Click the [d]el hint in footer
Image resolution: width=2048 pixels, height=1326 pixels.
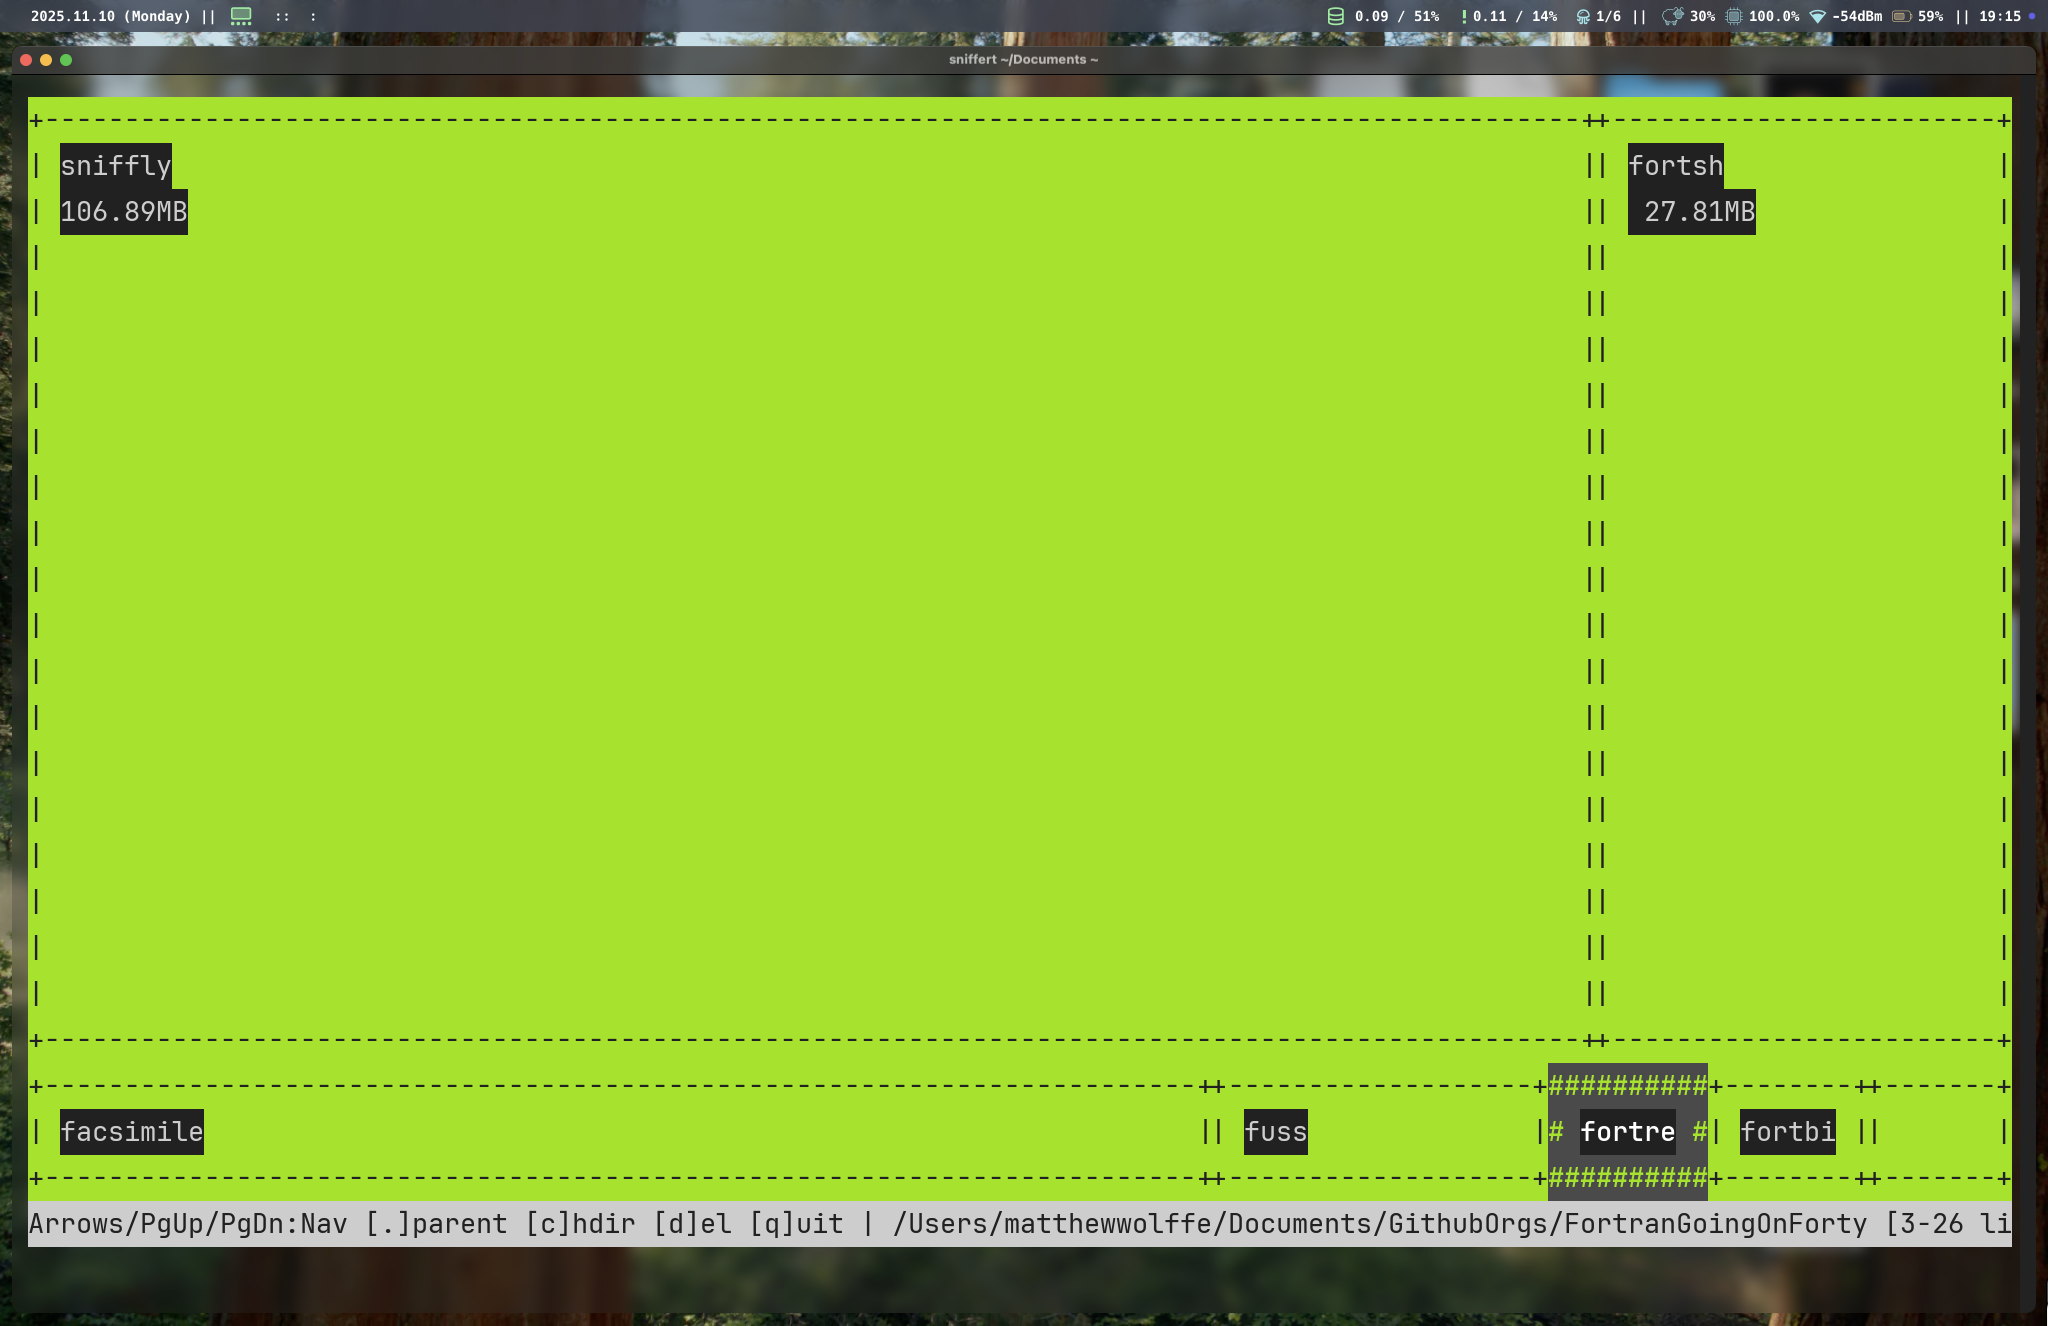[692, 1224]
